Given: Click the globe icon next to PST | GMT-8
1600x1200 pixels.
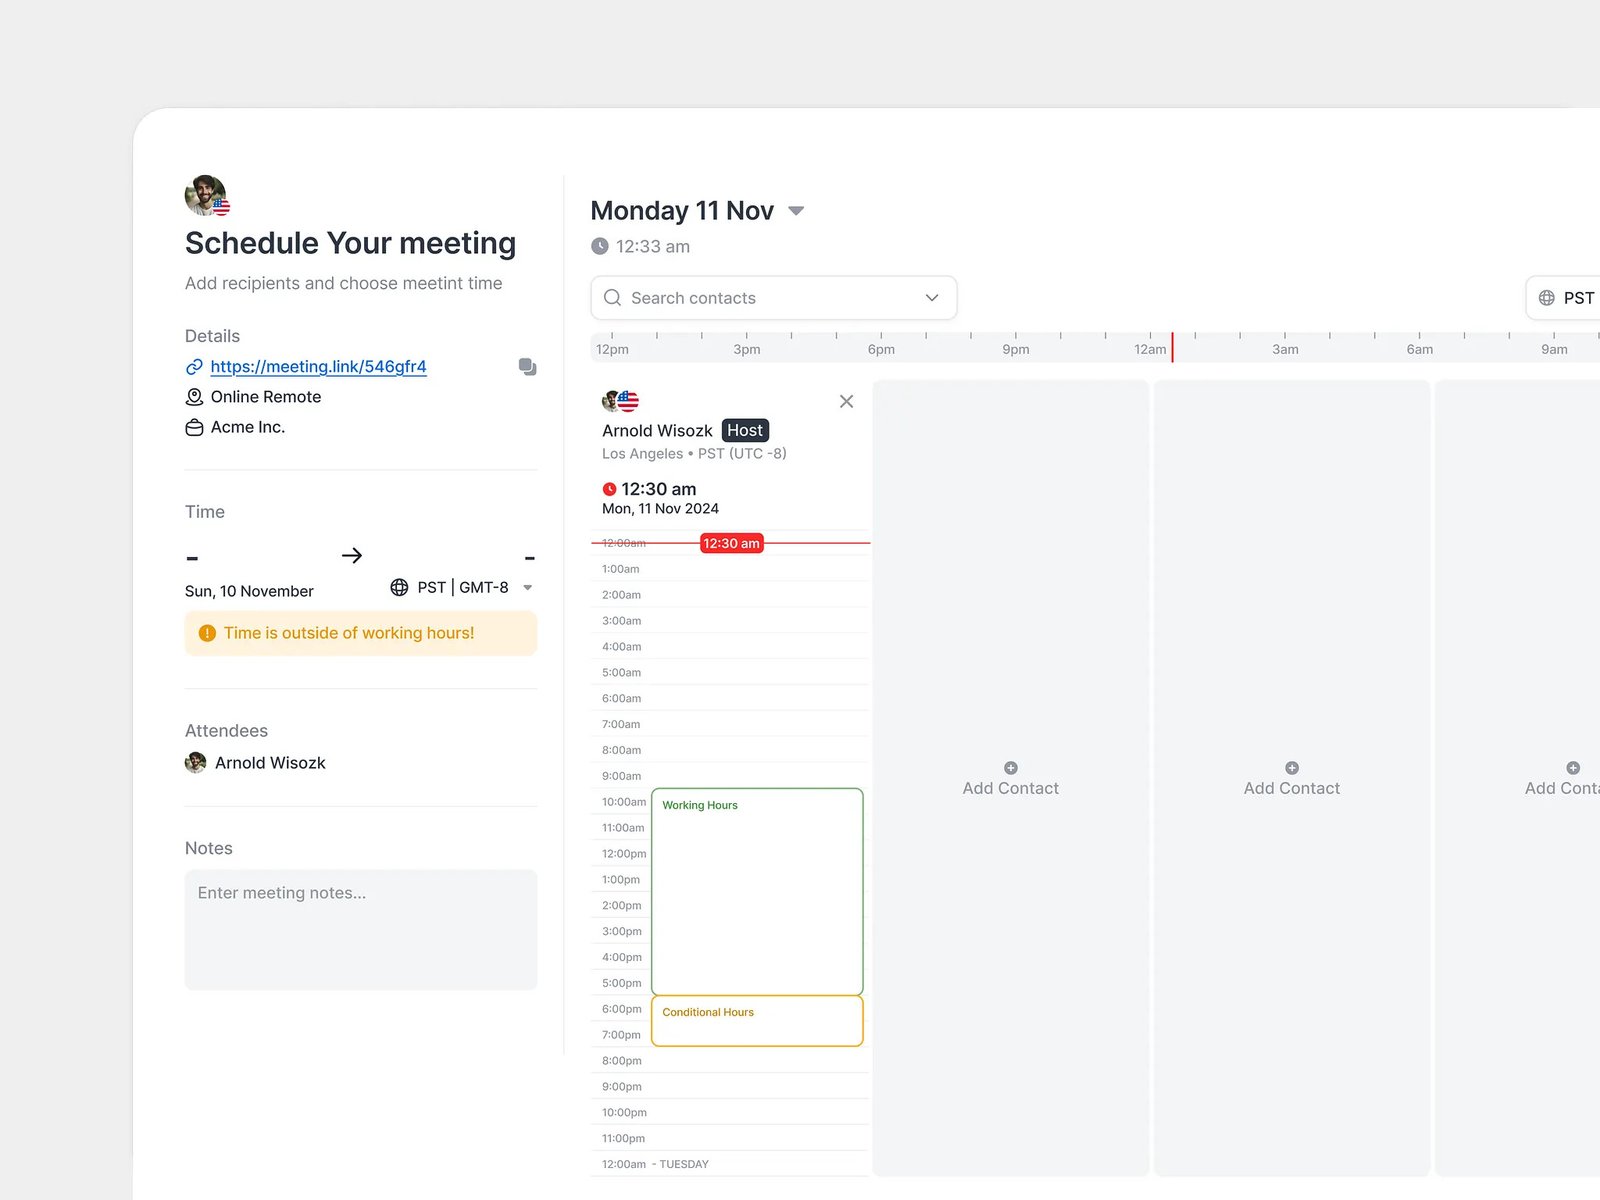Looking at the screenshot, I should tap(399, 587).
